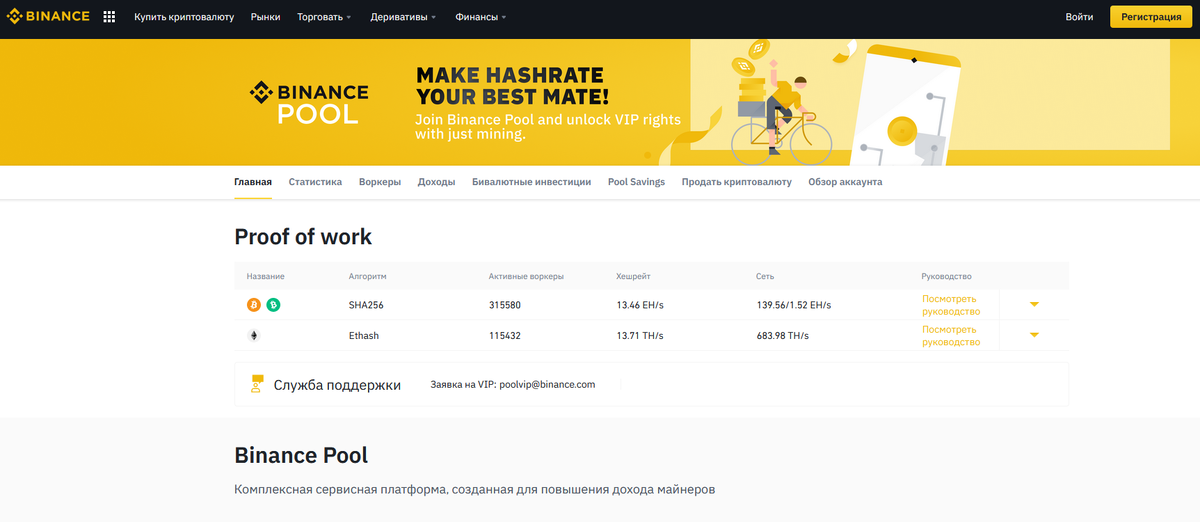The image size is (1200, 522).
Task: Click the Хешрейт column header
Action: click(634, 276)
